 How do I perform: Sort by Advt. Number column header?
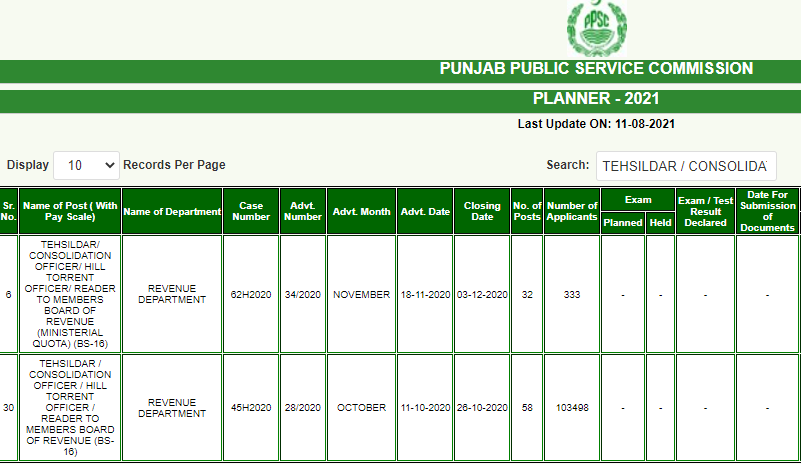pos(303,211)
